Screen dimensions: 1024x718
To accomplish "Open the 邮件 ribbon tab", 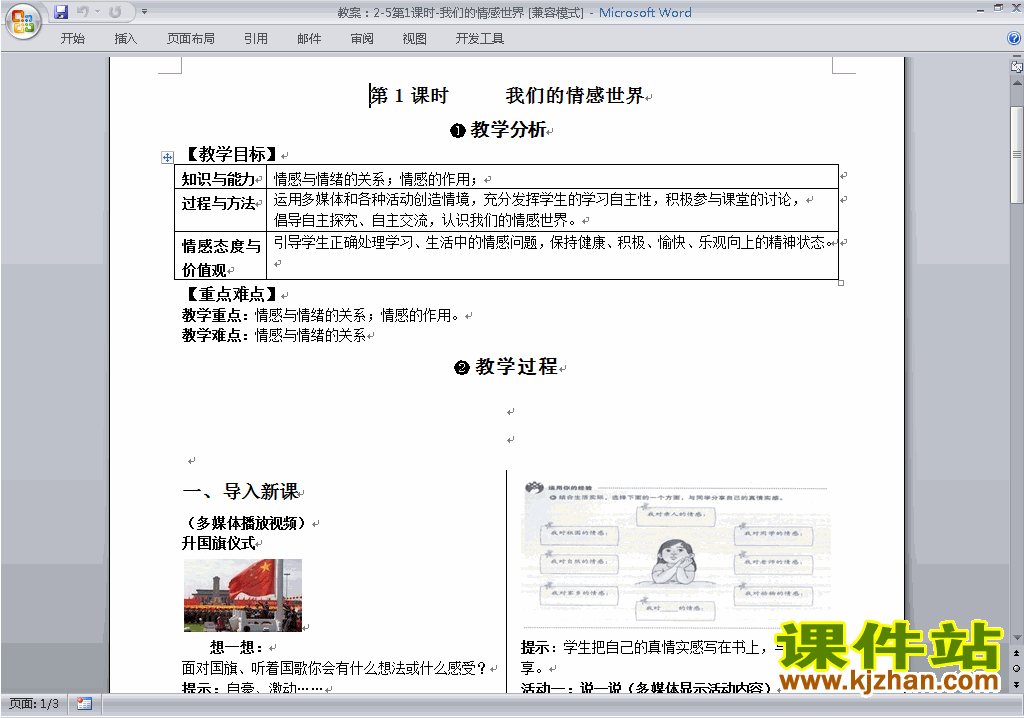I will (309, 39).
